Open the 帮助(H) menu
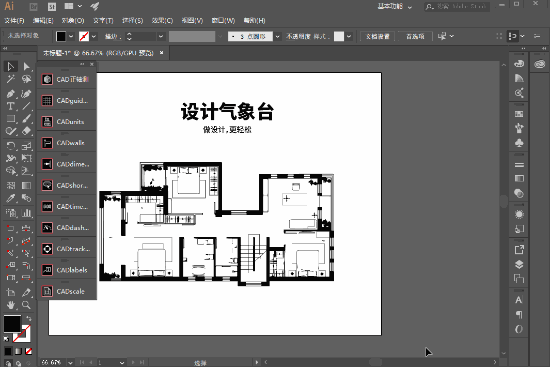Image resolution: width=550 pixels, height=367 pixels. (x=254, y=21)
